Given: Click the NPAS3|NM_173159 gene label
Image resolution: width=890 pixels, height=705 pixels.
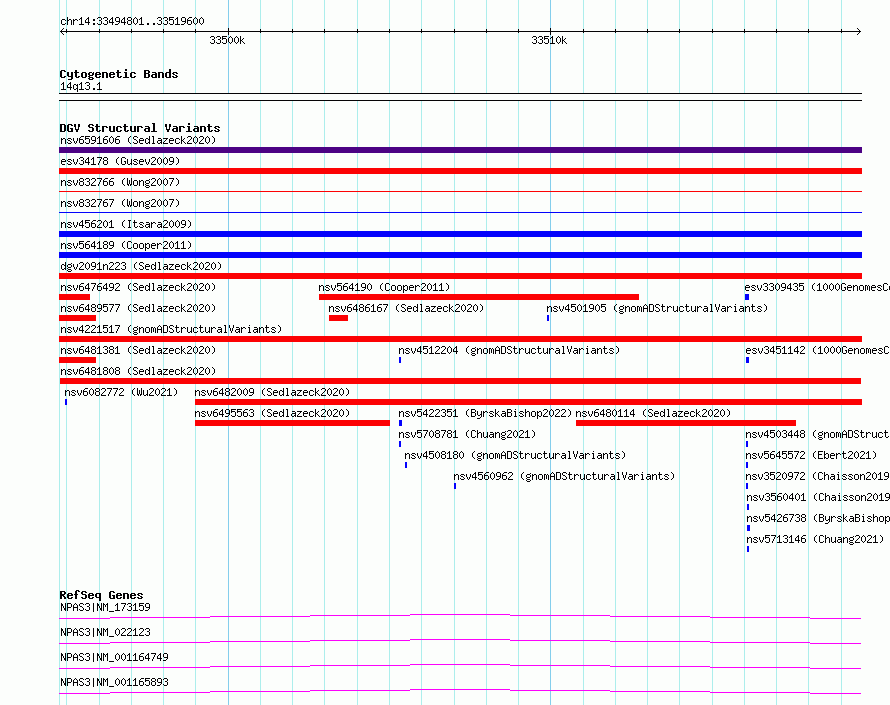Looking at the screenshot, I should [x=105, y=607].
